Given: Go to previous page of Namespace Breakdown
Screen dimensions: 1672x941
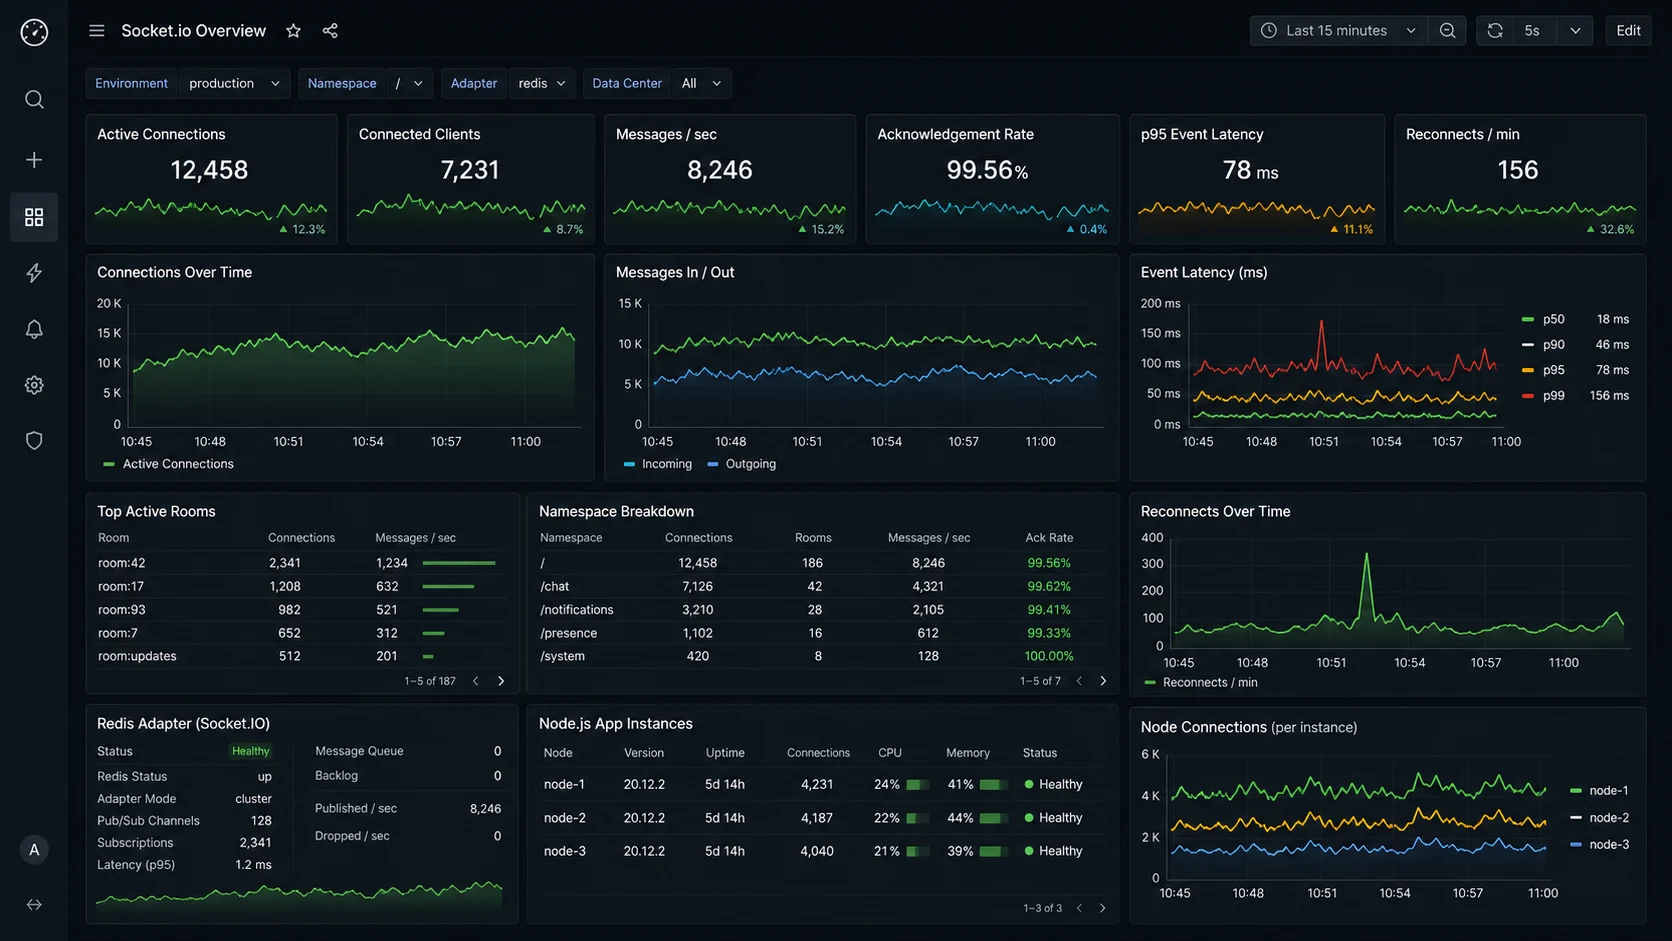Looking at the screenshot, I should coord(1079,681).
